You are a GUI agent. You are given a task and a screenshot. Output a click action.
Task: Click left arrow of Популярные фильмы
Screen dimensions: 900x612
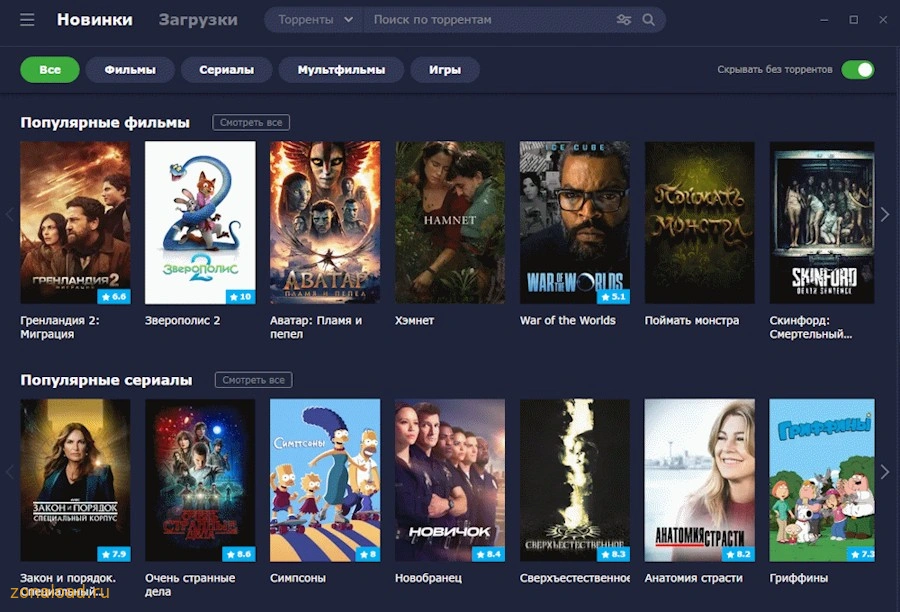pos(10,215)
